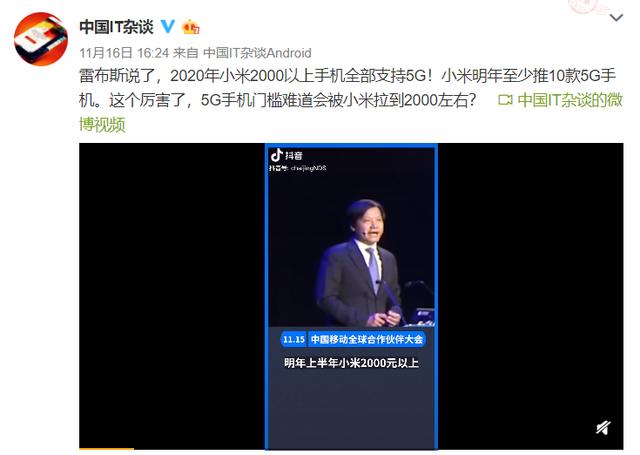This screenshot has height=455, width=640.
Task: Click the orange crown membership badge
Action: (191, 27)
